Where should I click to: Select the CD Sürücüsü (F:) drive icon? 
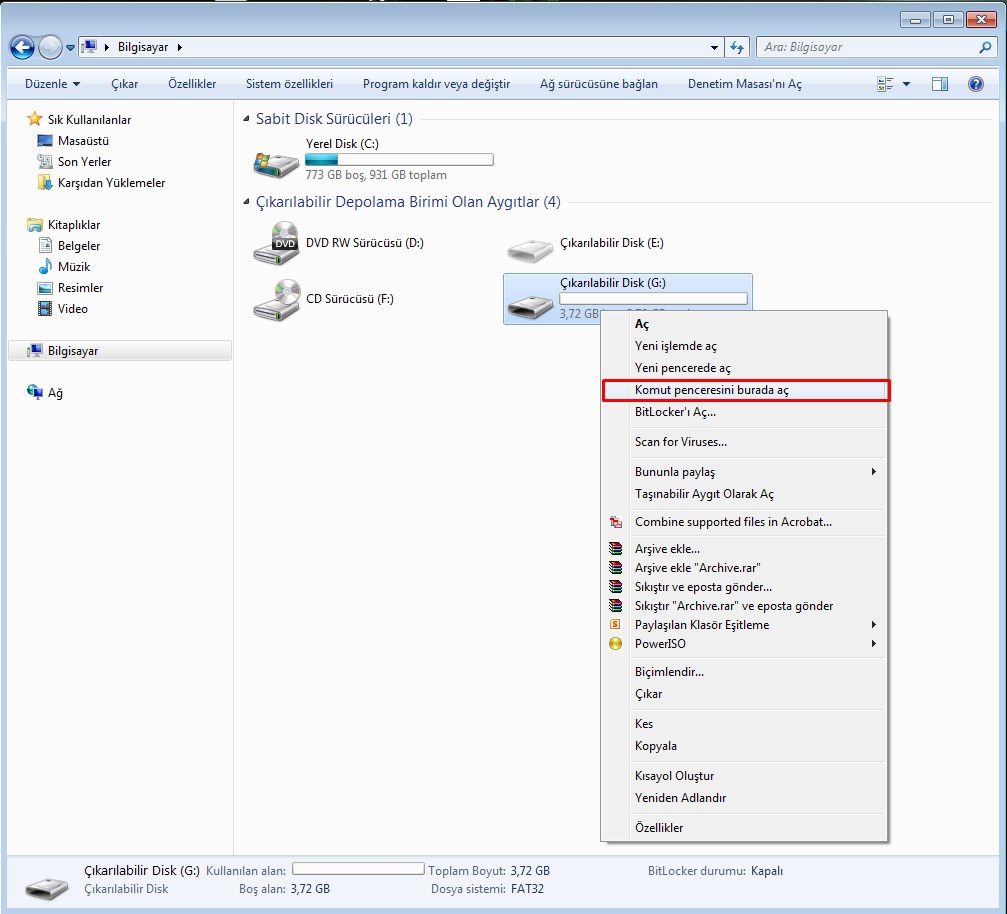click(x=275, y=299)
